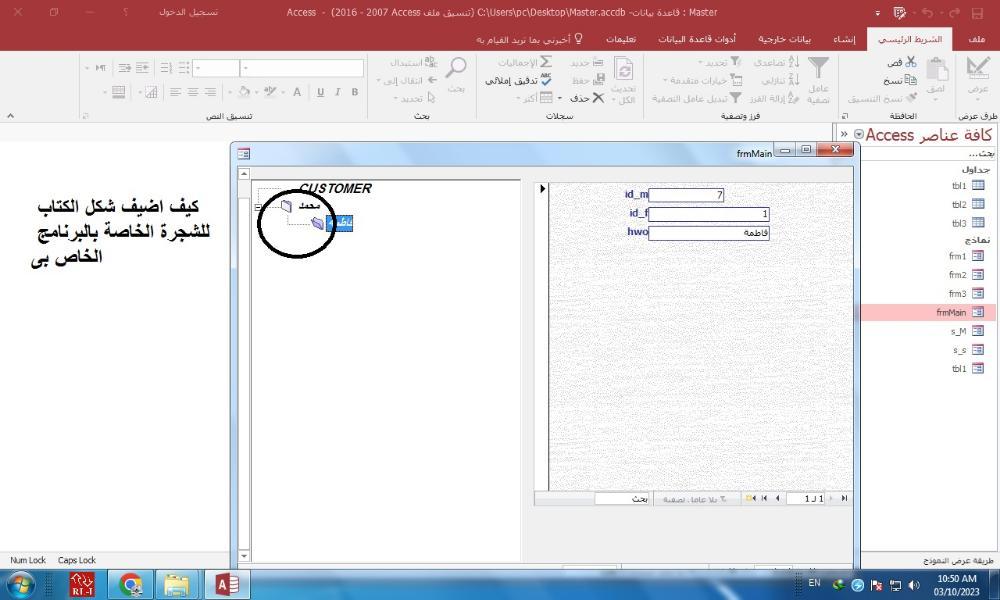
Task: Click scroll-up arrow of frmMain window
Action: (244, 173)
